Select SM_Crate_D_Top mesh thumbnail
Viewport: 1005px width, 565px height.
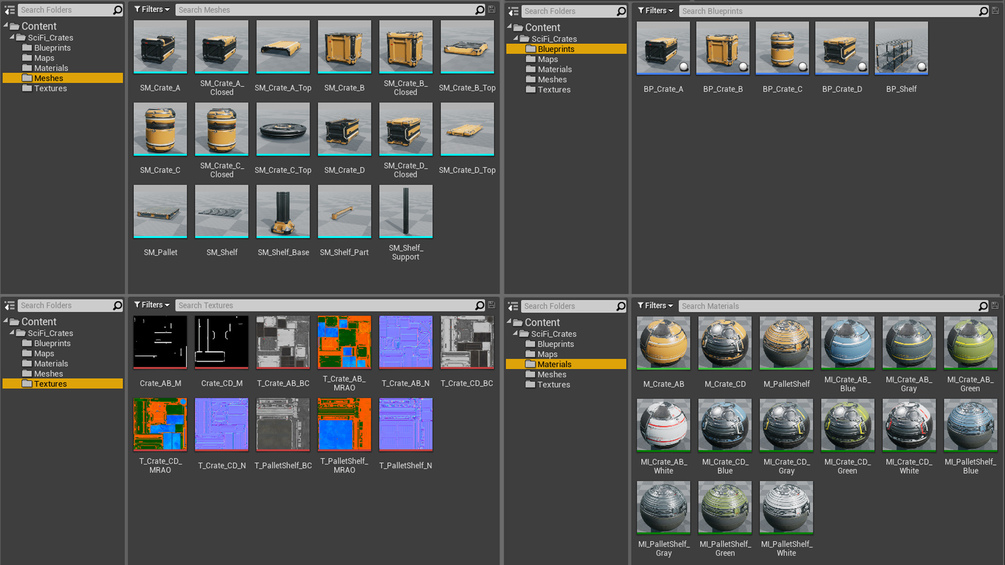click(467, 129)
